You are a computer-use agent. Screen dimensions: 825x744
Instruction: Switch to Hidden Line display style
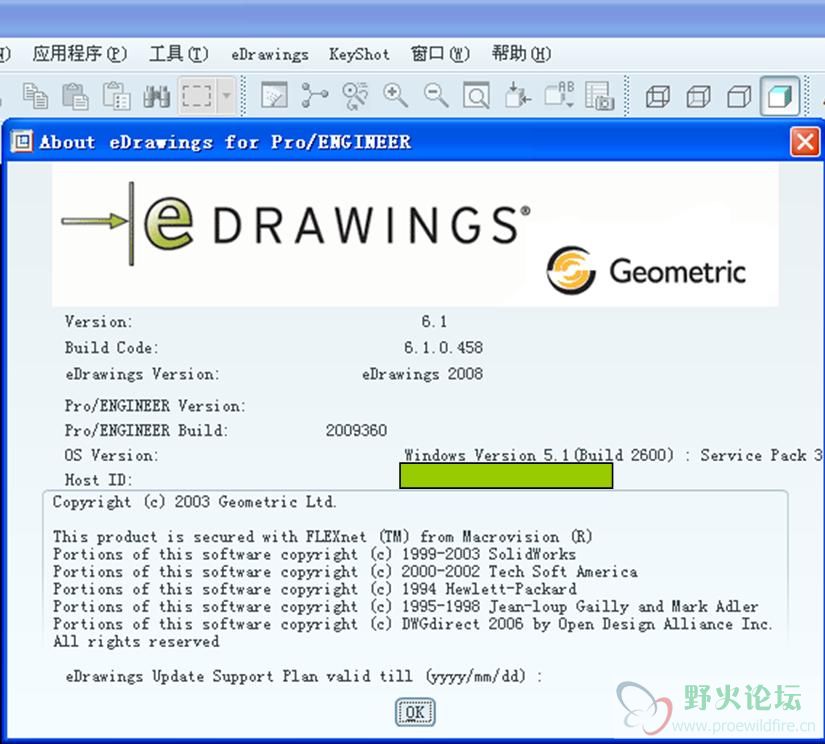click(x=698, y=97)
